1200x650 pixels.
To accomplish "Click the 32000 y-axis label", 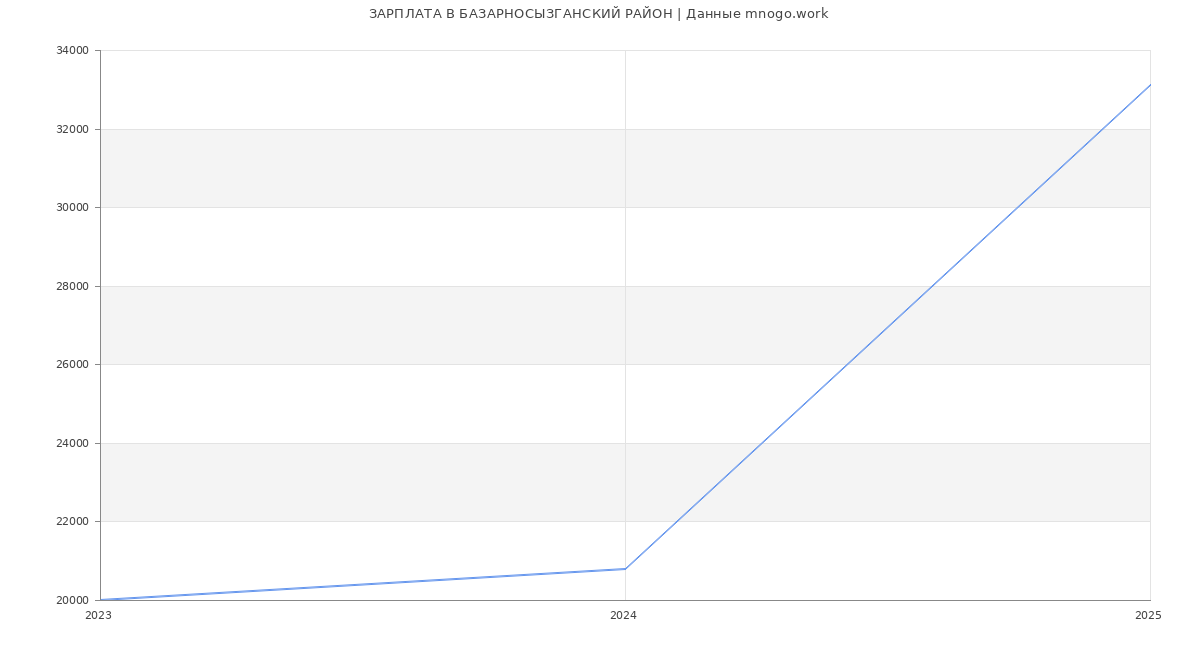I will tap(74, 129).
